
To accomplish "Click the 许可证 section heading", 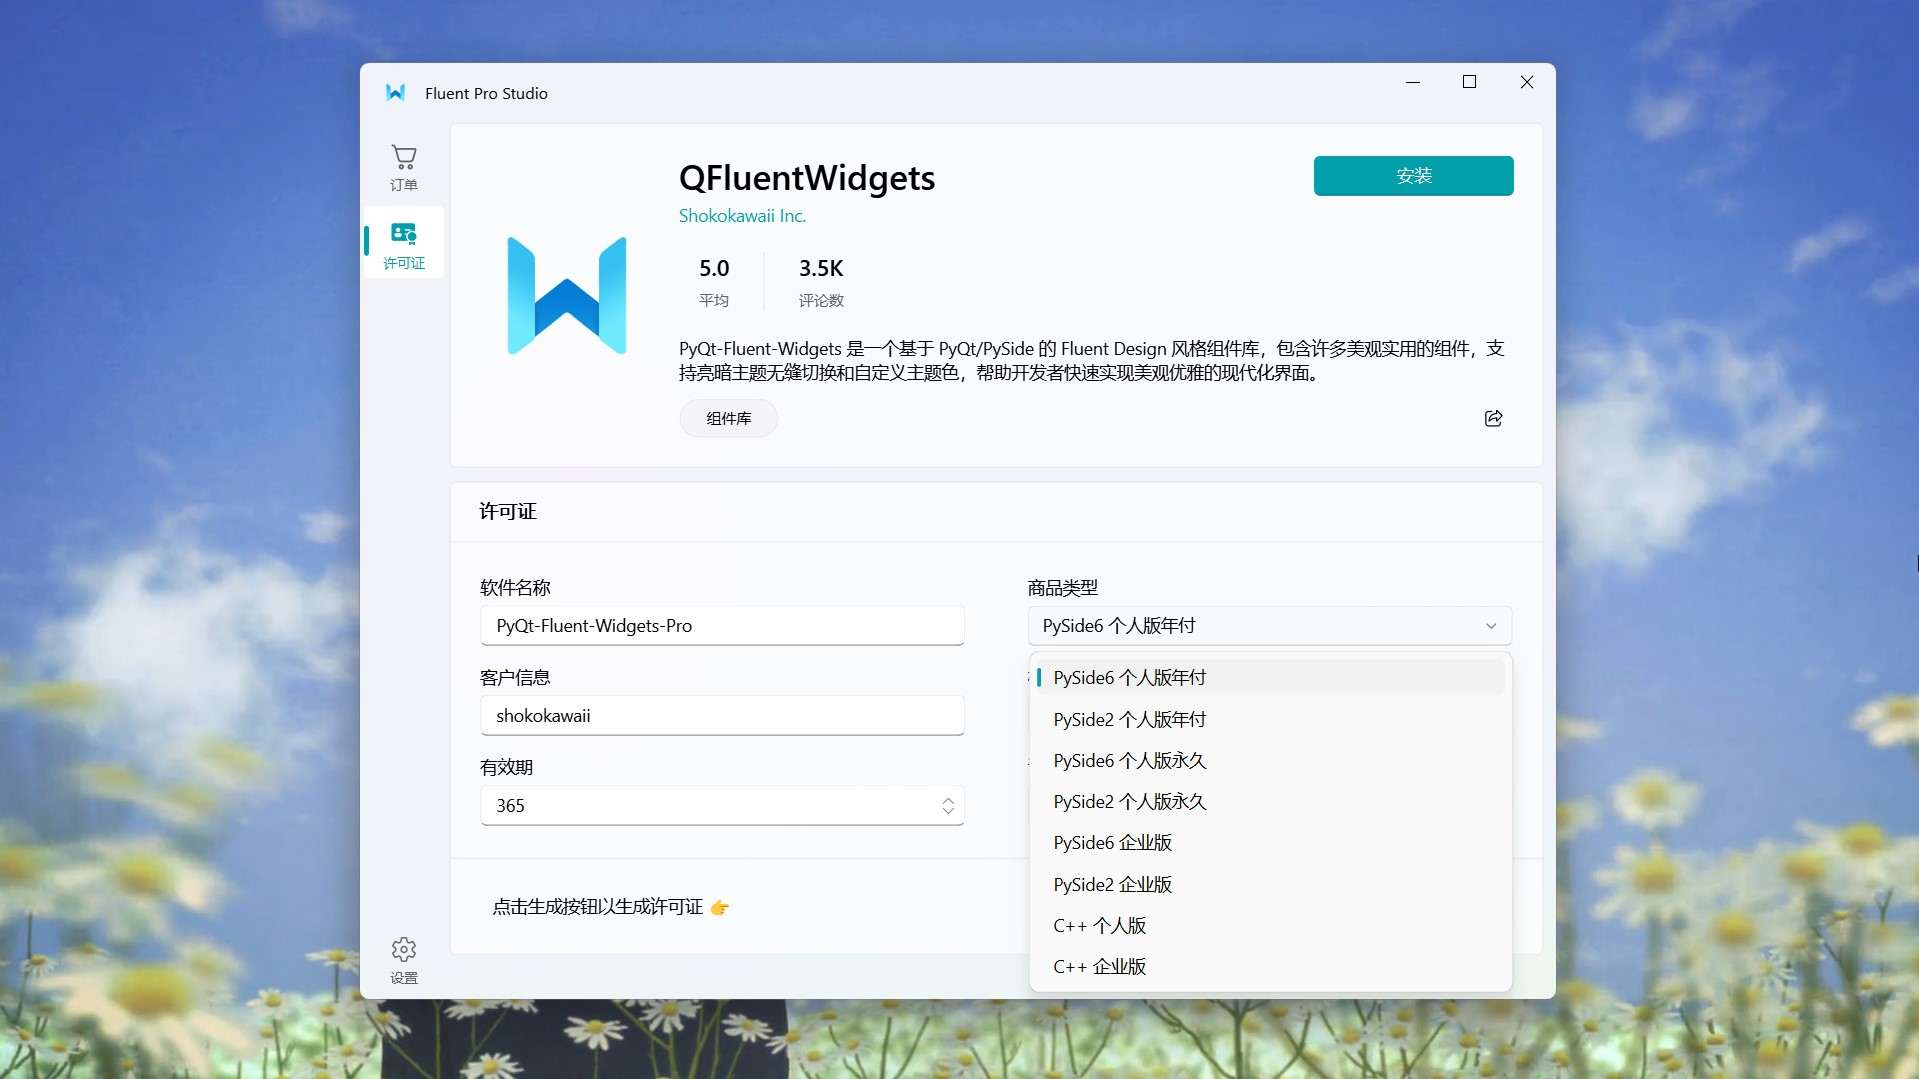I will [x=508, y=511].
